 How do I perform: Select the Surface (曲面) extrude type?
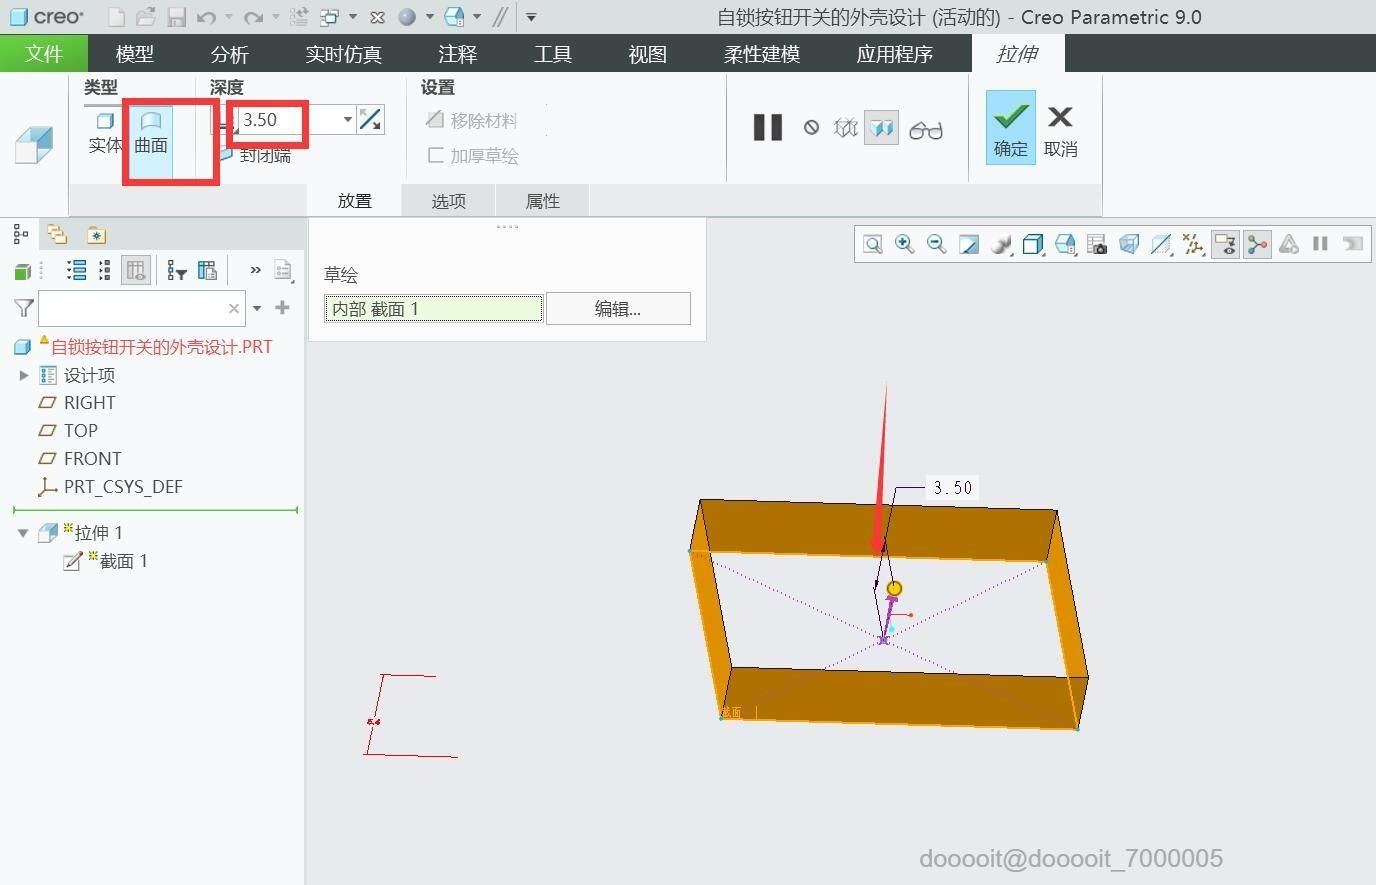tap(151, 133)
